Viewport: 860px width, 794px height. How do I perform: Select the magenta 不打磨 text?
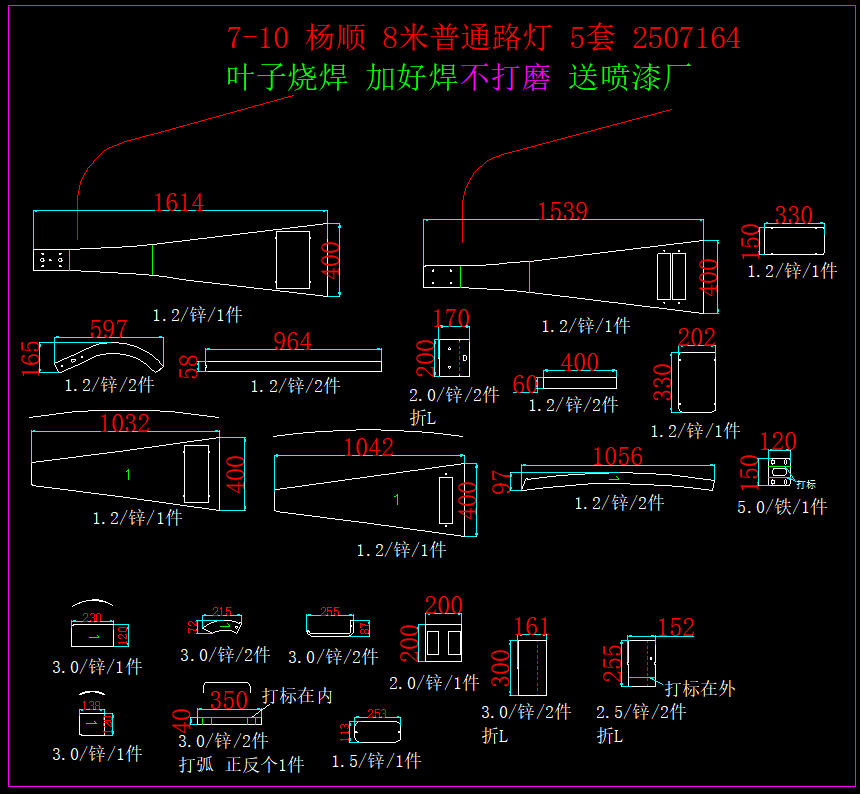(x=505, y=77)
